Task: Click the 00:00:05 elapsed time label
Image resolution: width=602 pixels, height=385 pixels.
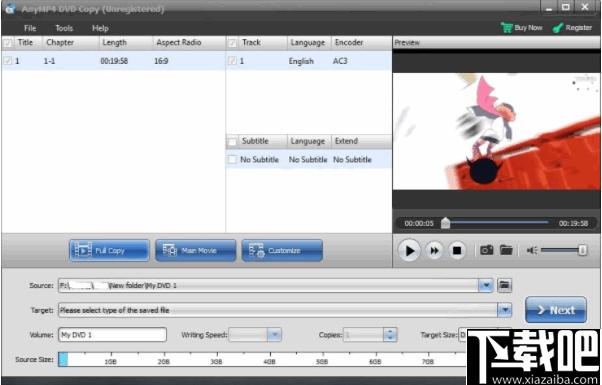Action: pyautogui.click(x=418, y=223)
